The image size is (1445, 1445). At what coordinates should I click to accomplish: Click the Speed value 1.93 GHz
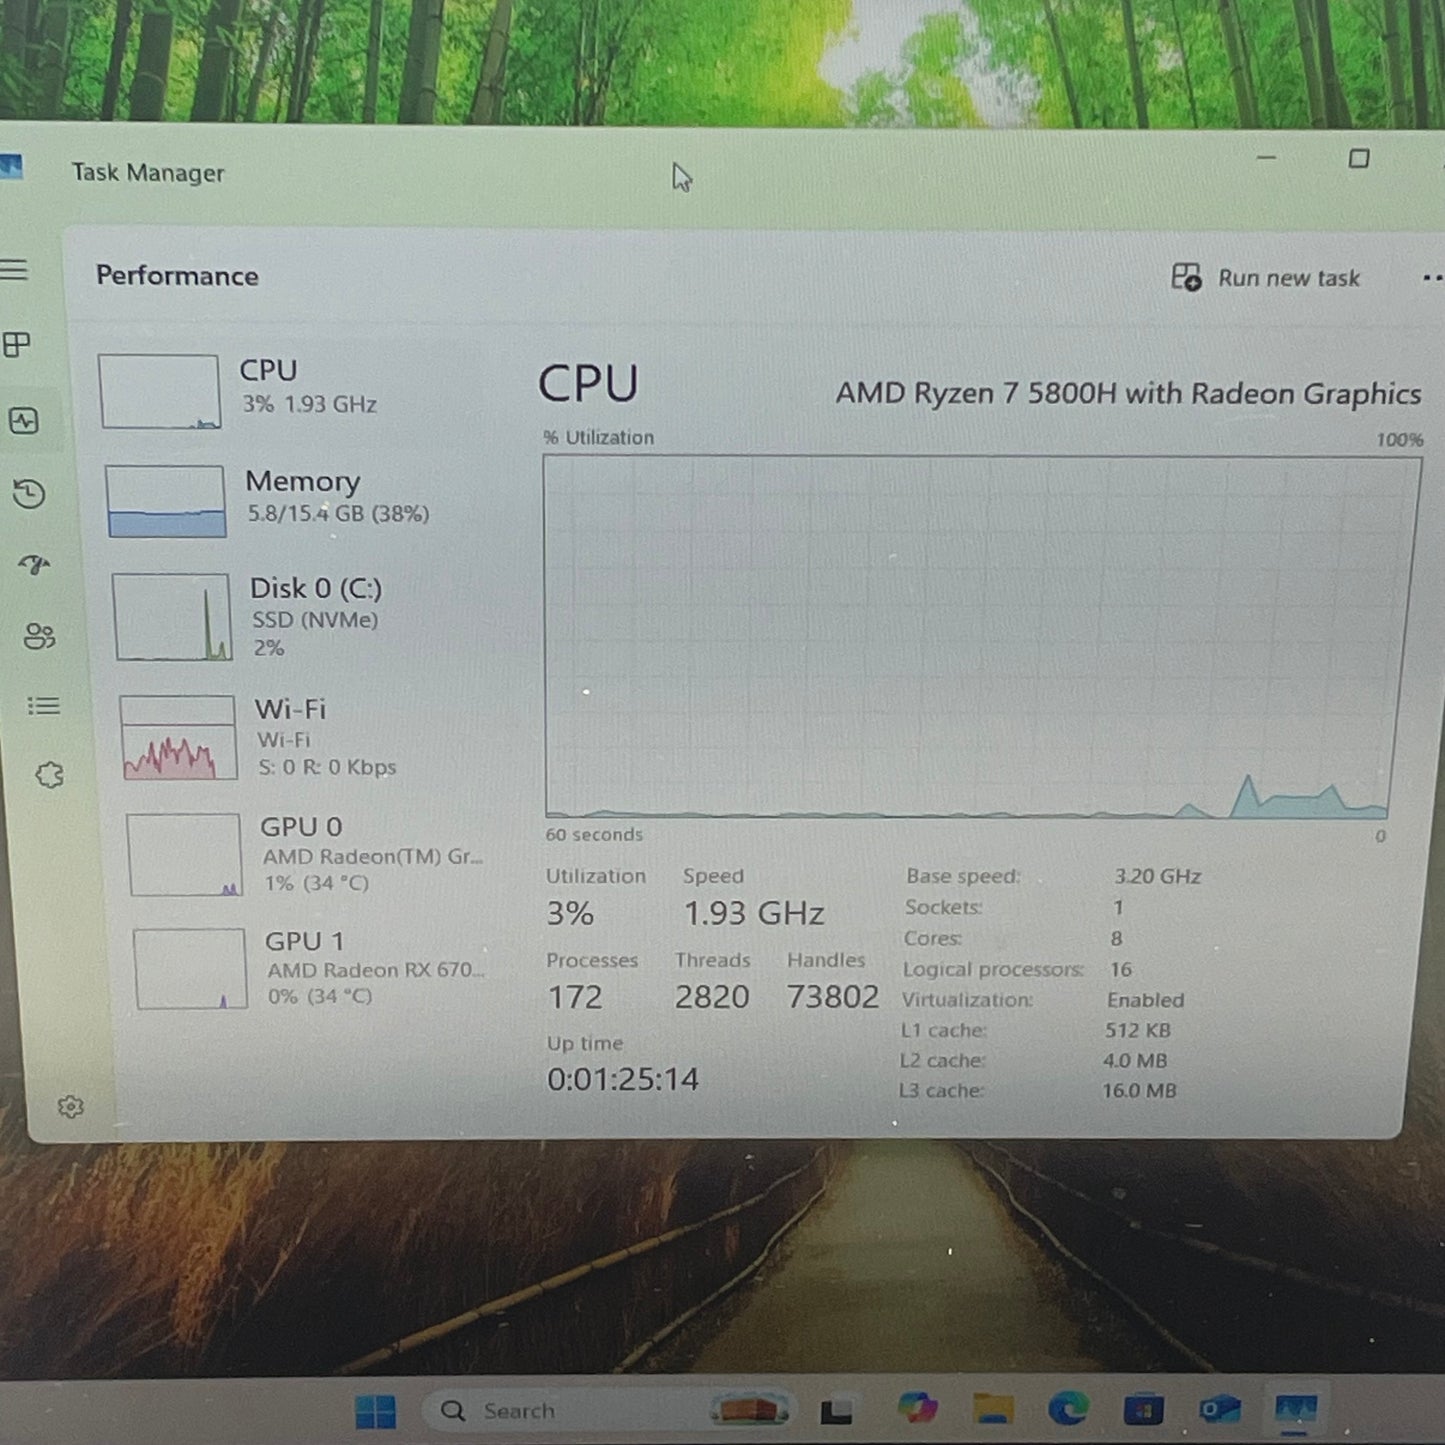[x=754, y=913]
